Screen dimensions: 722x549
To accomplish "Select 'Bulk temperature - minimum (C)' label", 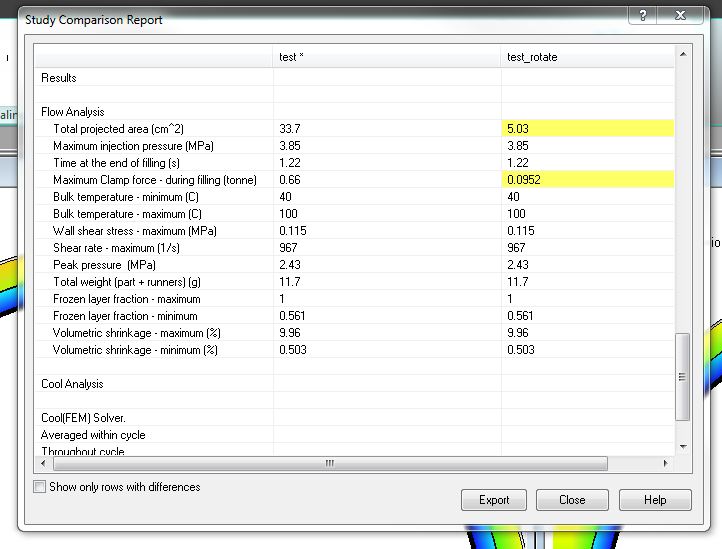I will coord(126,197).
